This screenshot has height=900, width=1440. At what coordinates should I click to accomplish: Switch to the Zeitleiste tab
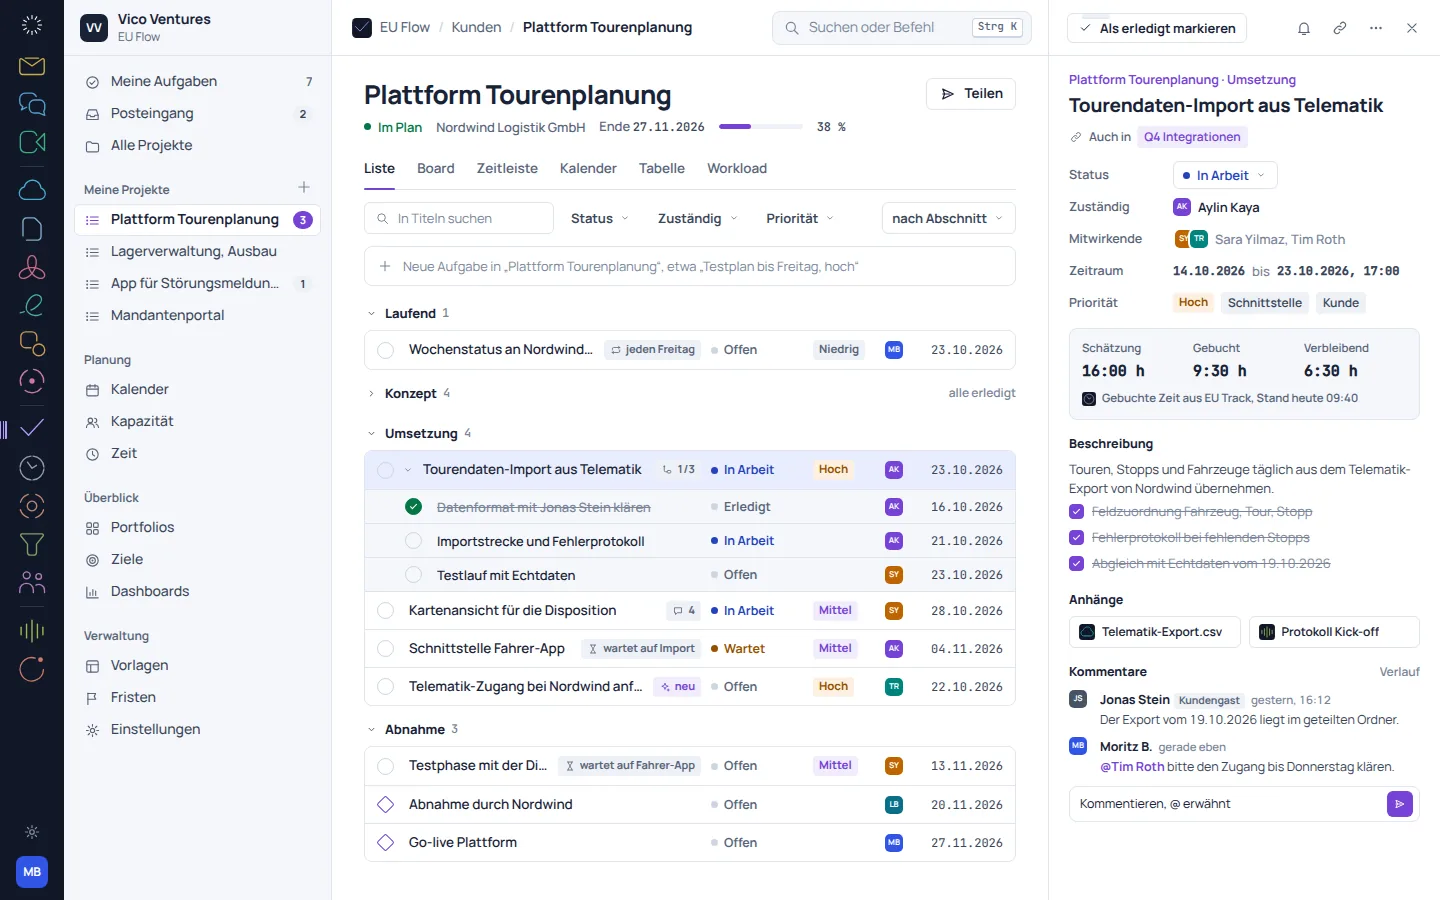507,168
